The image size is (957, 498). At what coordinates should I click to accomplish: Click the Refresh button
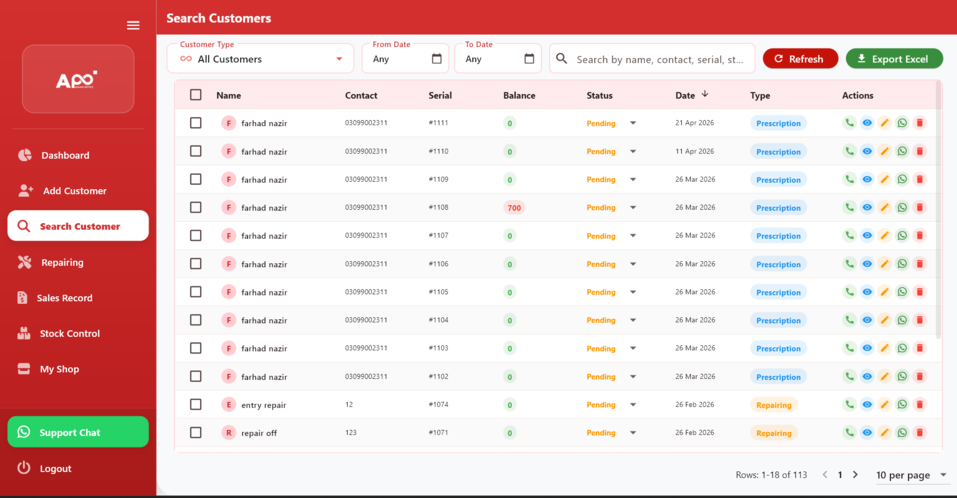[x=800, y=59]
